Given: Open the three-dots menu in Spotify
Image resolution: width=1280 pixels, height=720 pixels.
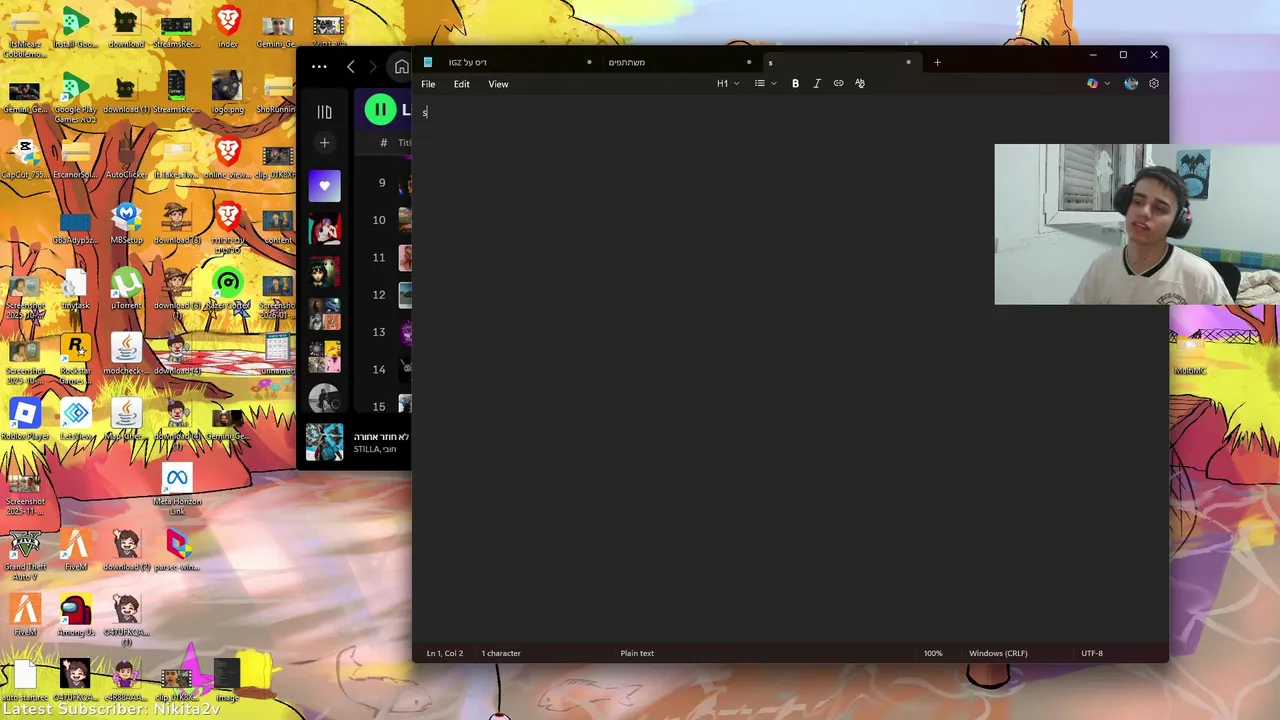Looking at the screenshot, I should coord(319,67).
